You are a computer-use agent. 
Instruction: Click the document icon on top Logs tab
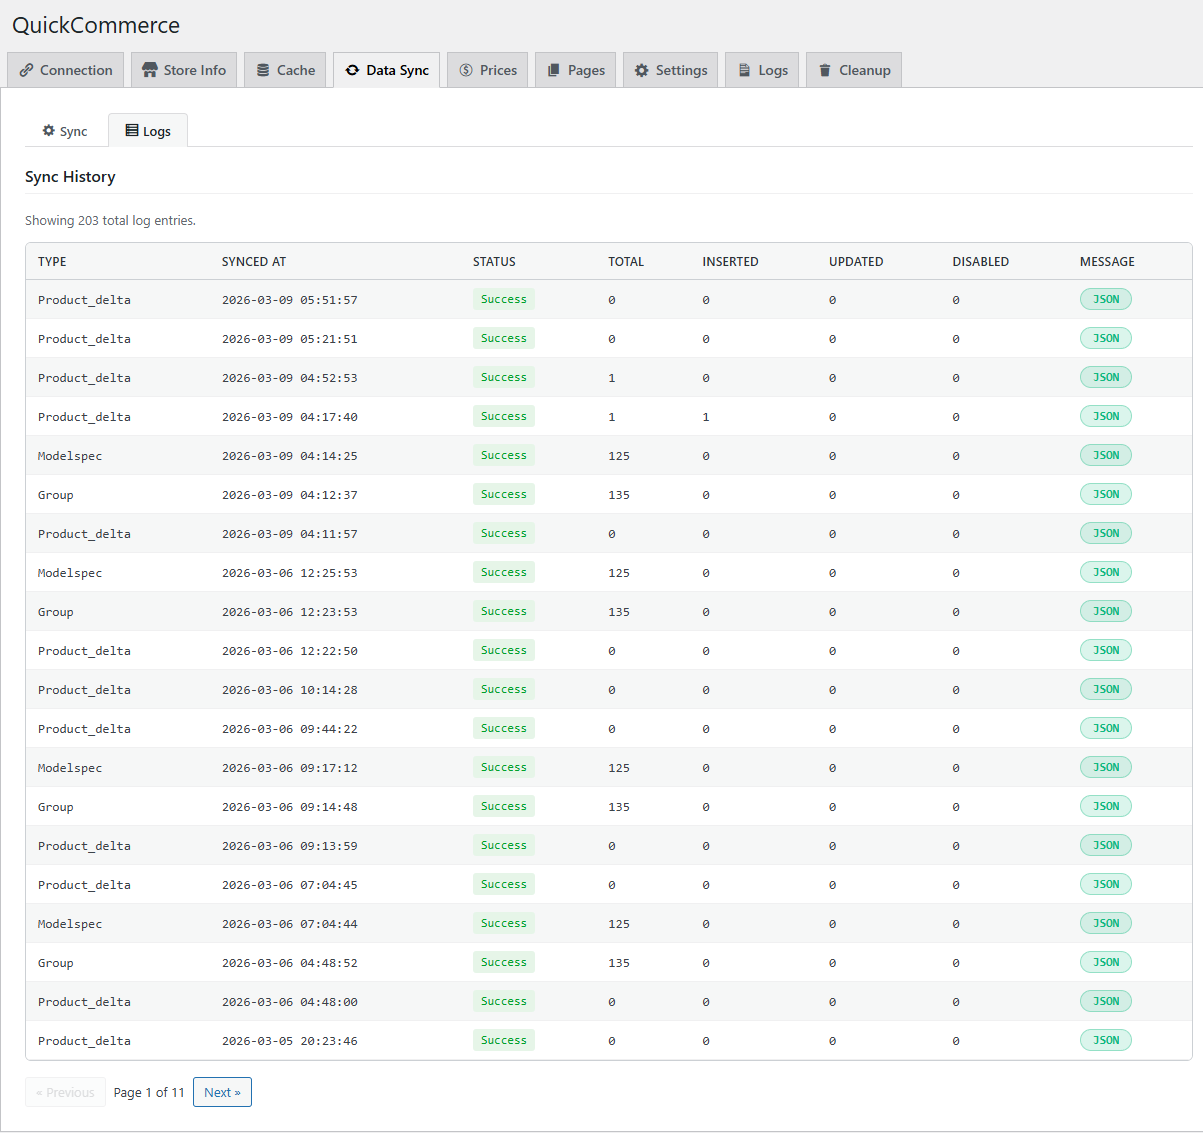pos(745,70)
